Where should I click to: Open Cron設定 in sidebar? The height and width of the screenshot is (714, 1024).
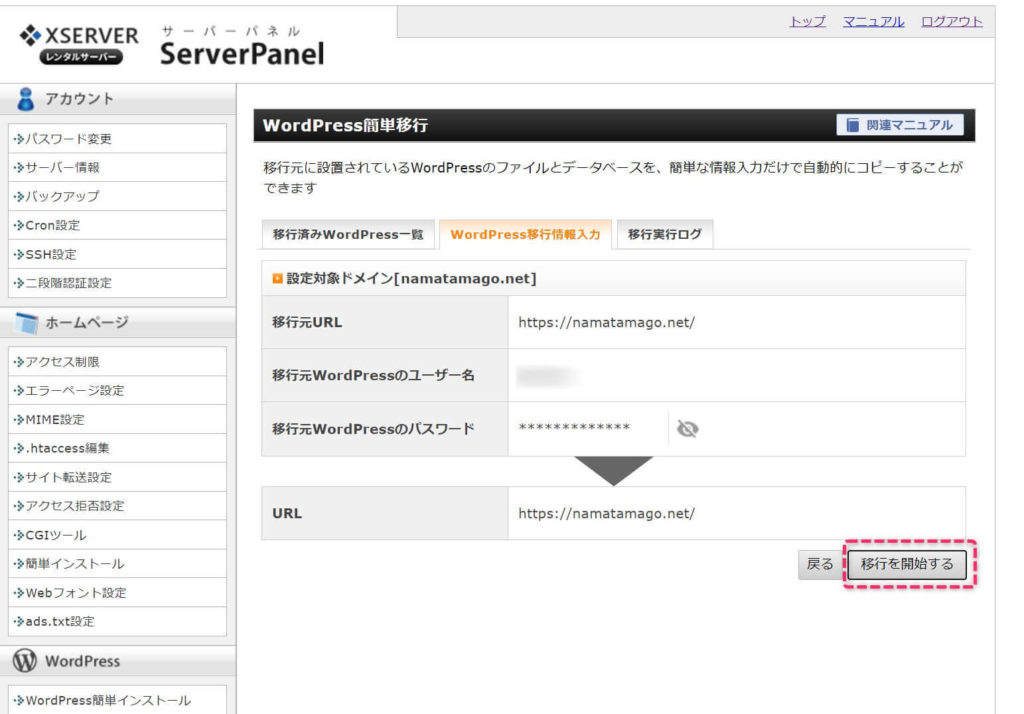(x=118, y=225)
